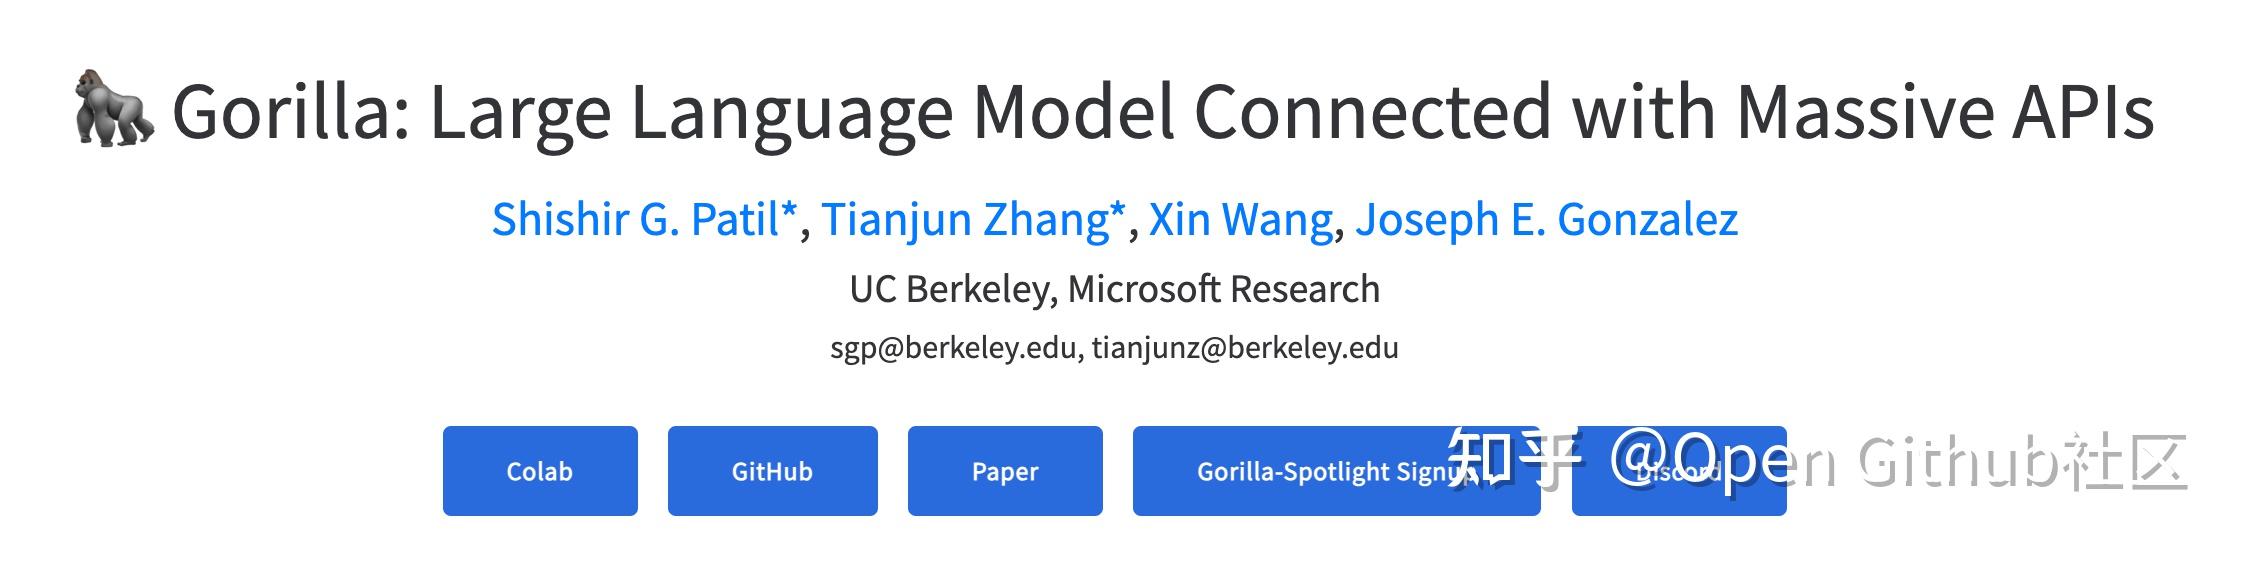The image size is (2246, 562).
Task: Click "Connected" in the main title
Action: point(1372,112)
